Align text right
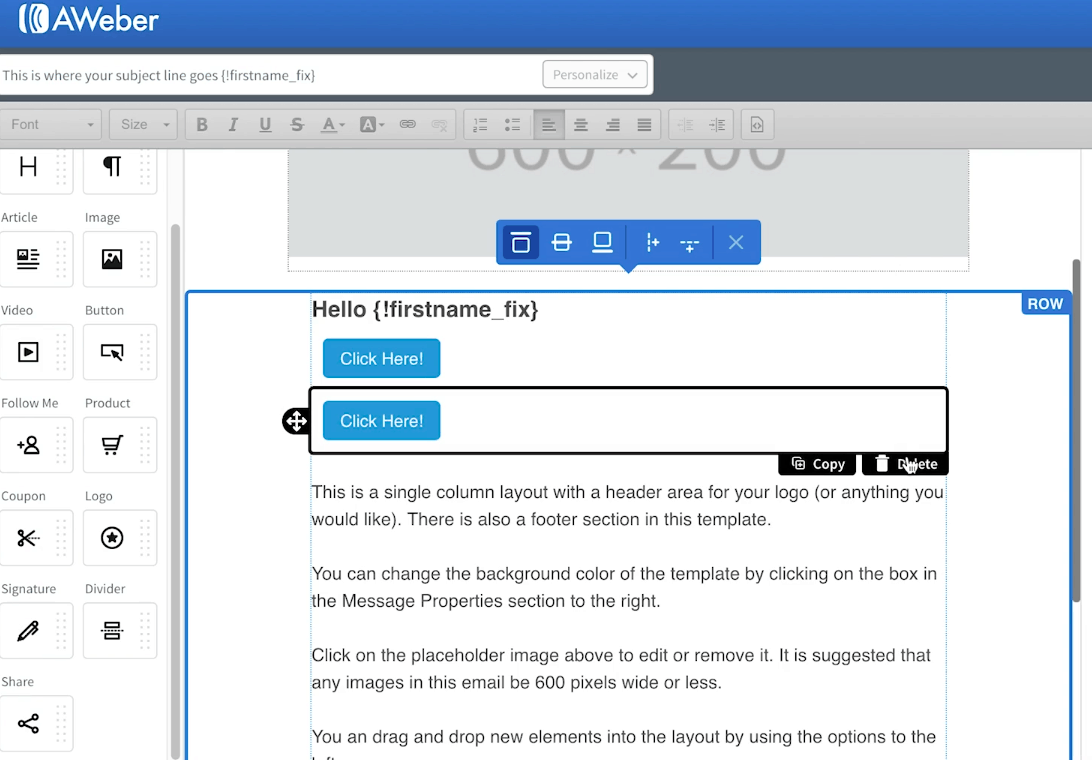Image resolution: width=1092 pixels, height=760 pixels. point(613,125)
